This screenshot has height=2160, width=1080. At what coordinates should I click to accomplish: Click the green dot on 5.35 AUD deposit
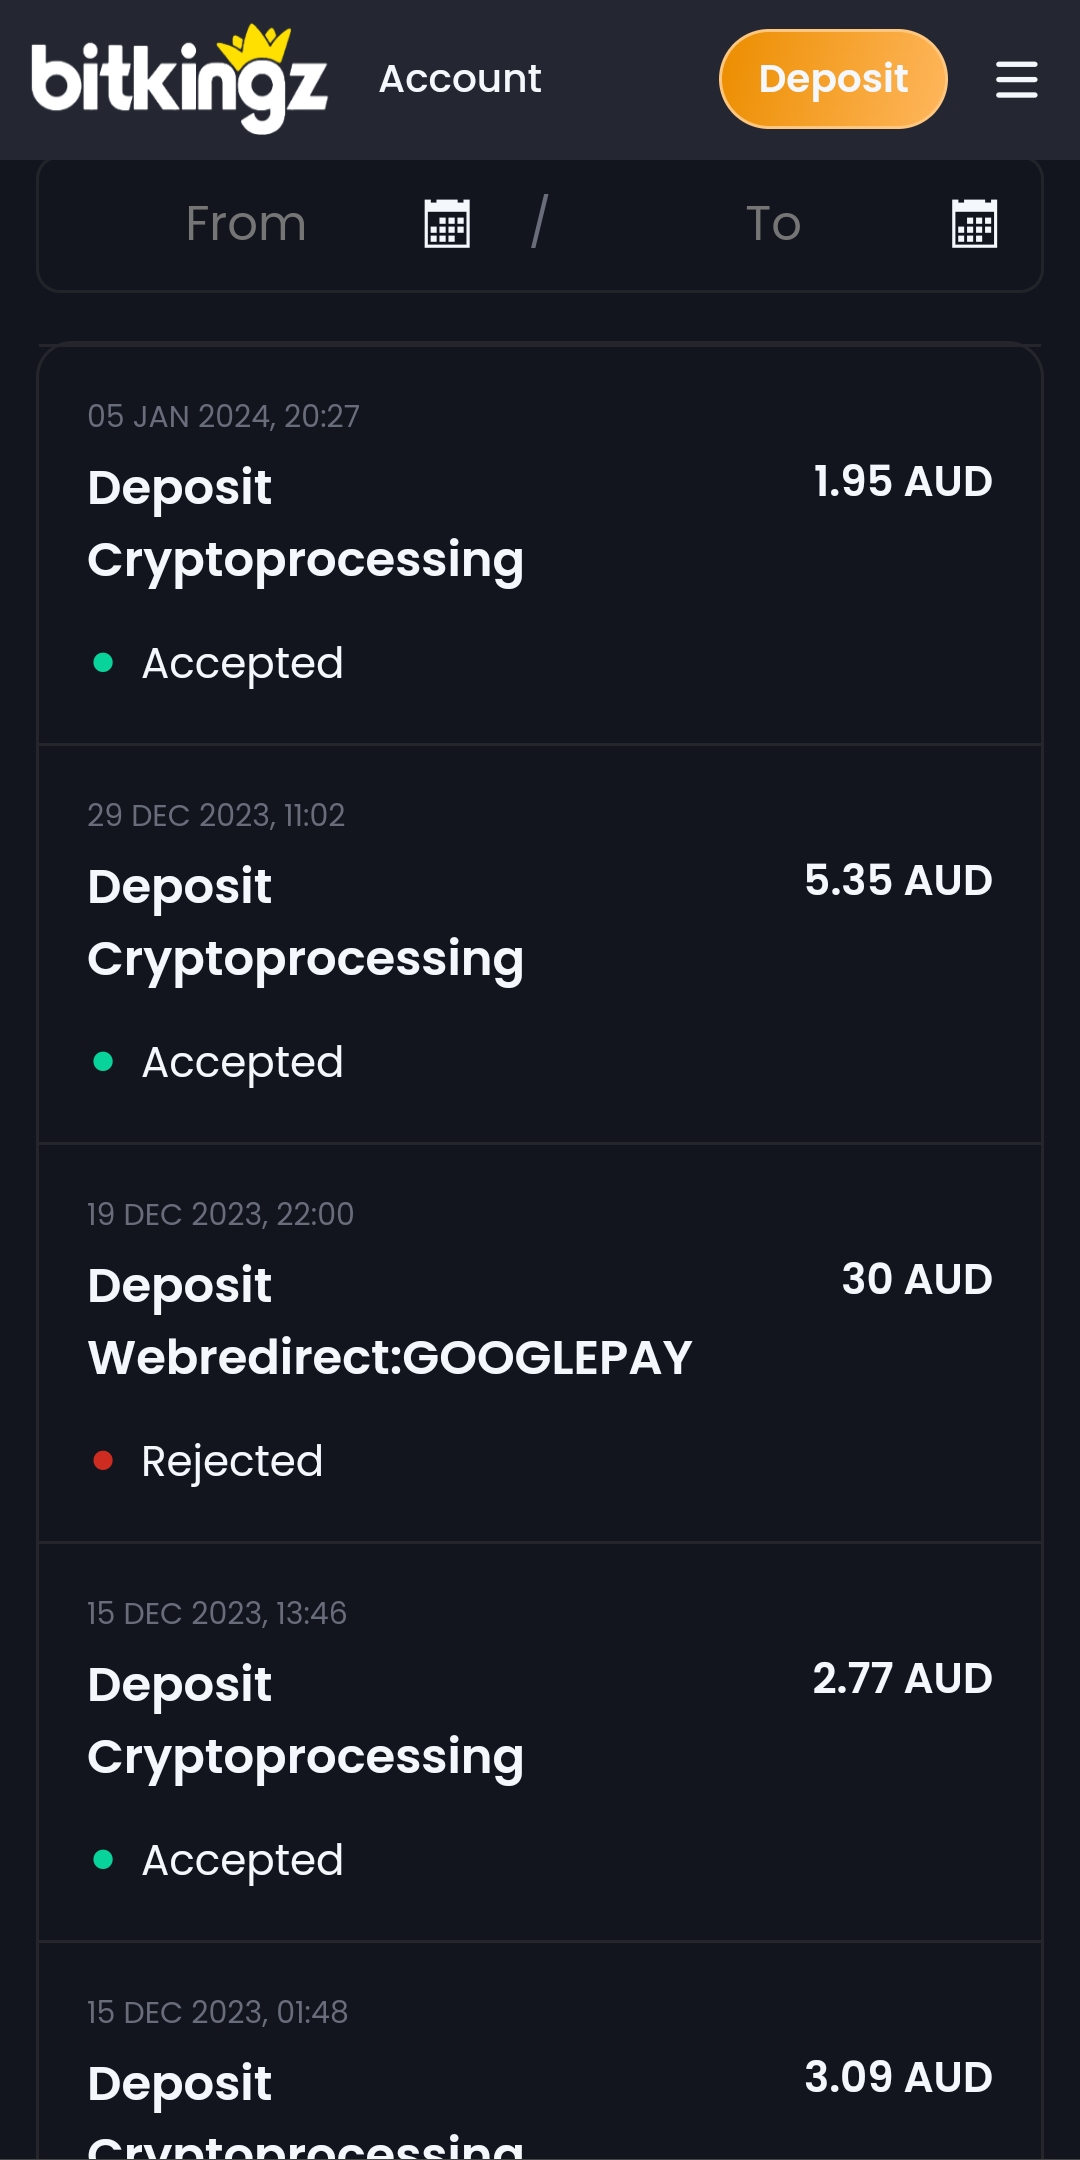pyautogui.click(x=103, y=1061)
